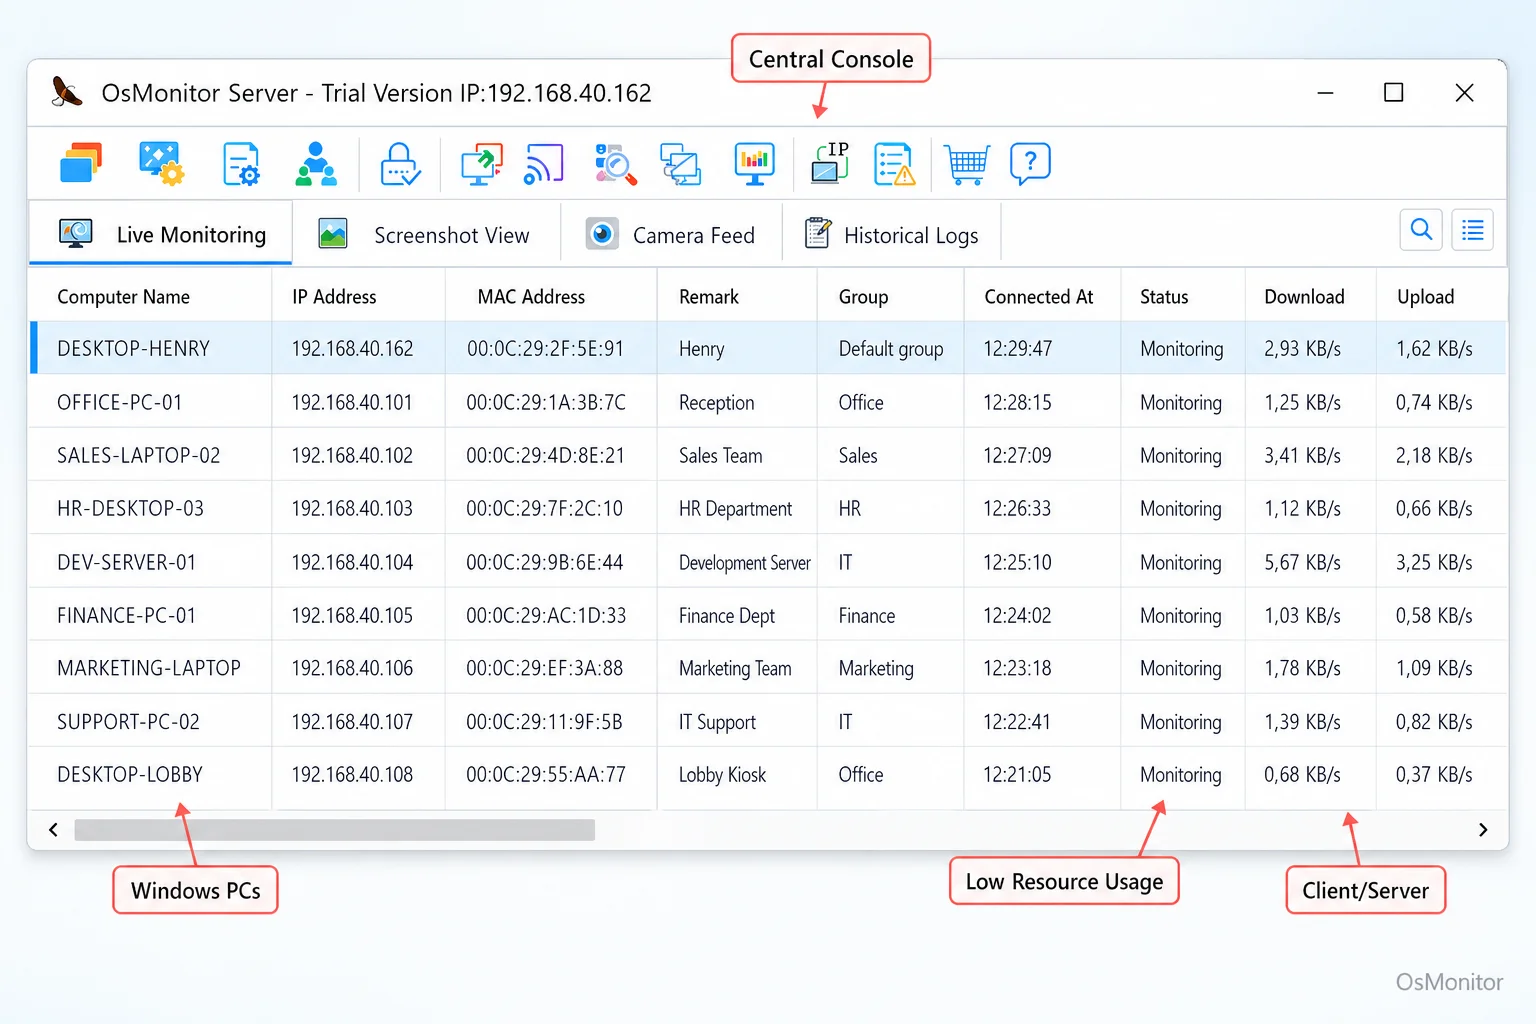Image resolution: width=1536 pixels, height=1024 pixels.
Task: Click IP address 192.168.40.101
Action: click(x=352, y=402)
